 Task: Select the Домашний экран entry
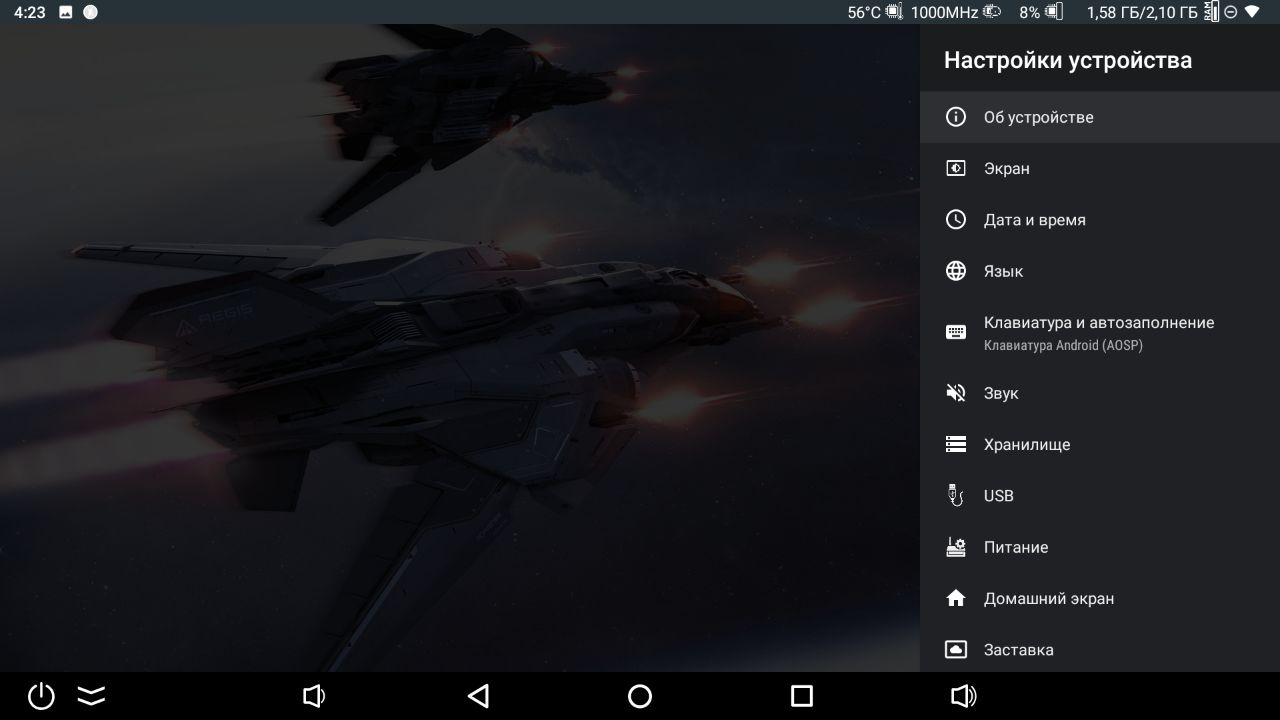click(1100, 598)
